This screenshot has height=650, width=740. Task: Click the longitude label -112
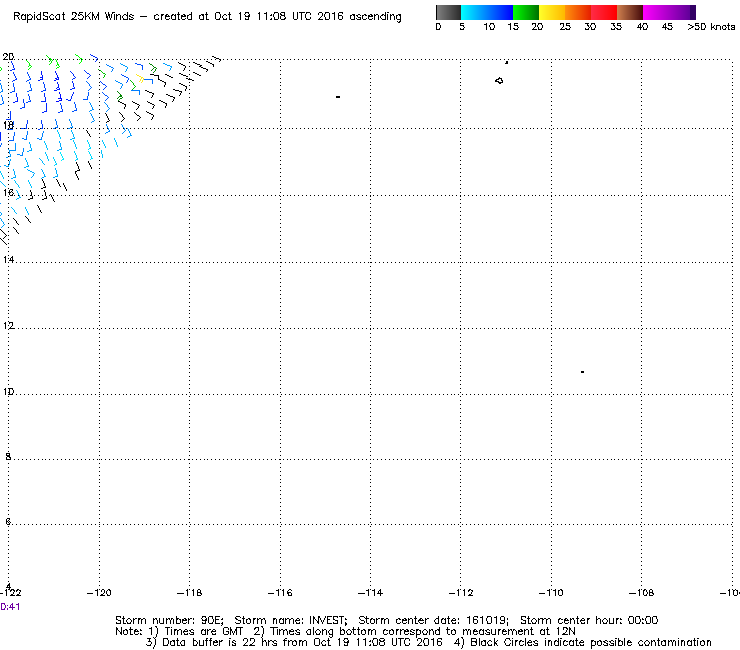pos(461,592)
